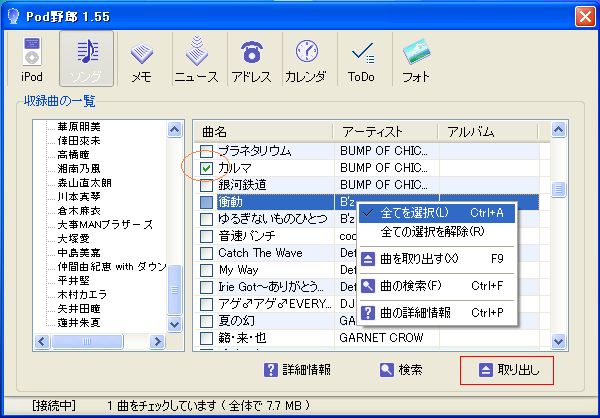Screen dimensions: 600x418
Task: Check the 音速パンチ checkbox
Action: (x=207, y=236)
